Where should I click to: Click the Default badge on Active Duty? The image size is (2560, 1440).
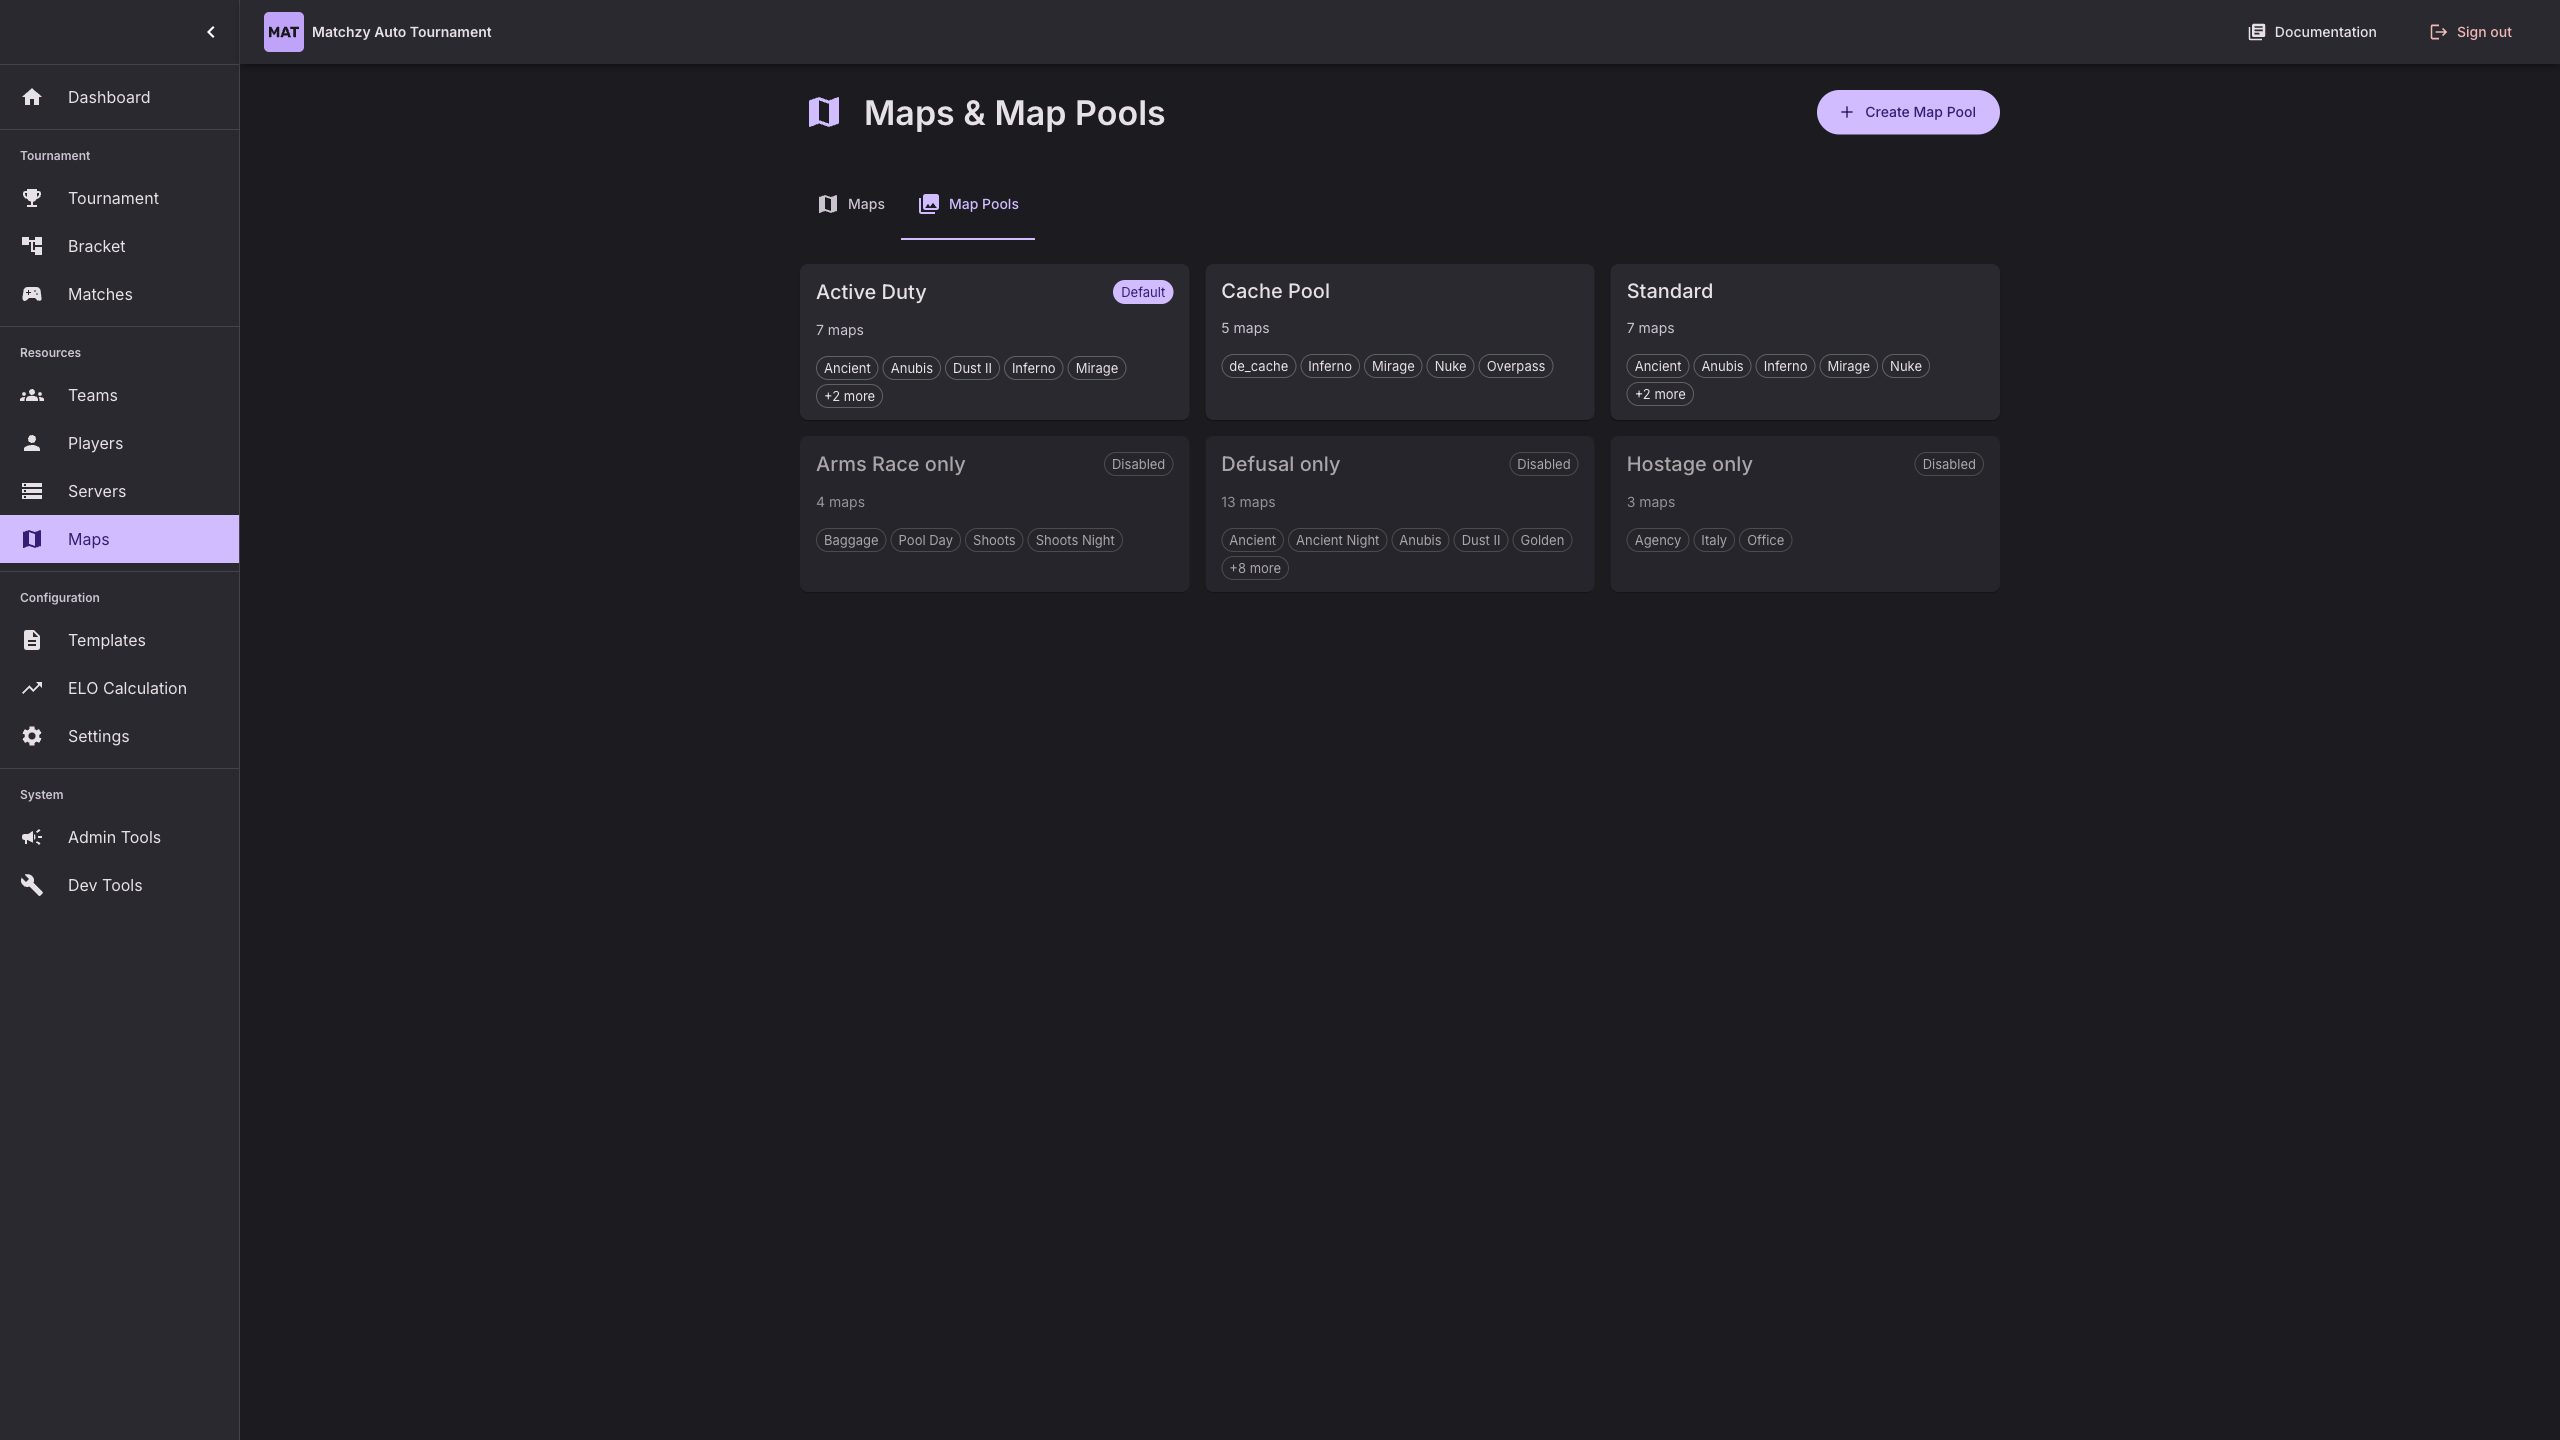point(1141,291)
